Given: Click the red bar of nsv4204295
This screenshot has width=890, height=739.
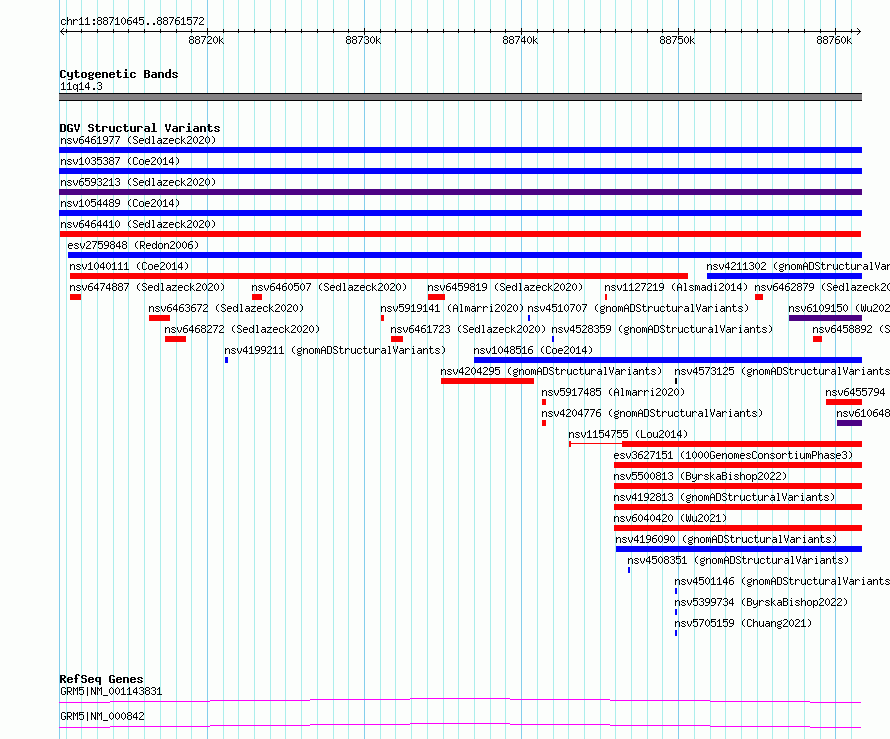Looking at the screenshot, I should (488, 381).
